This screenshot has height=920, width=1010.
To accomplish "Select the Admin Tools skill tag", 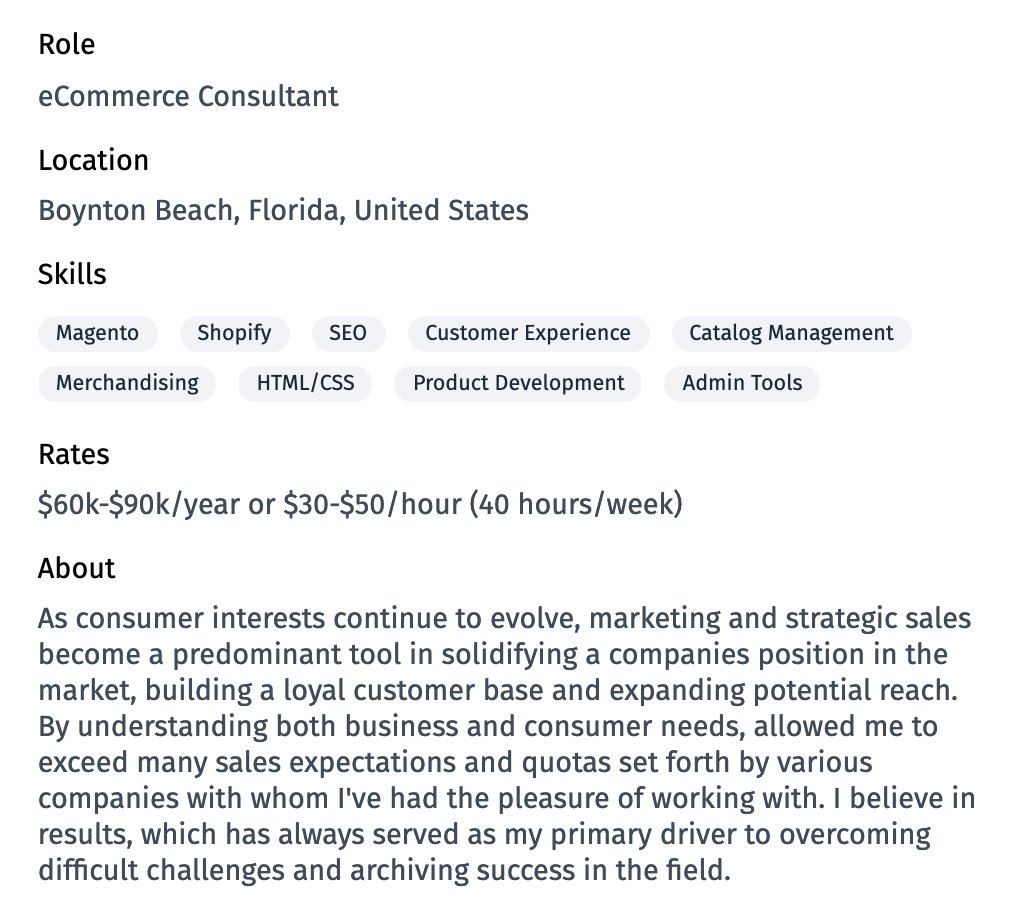I will tap(742, 384).
